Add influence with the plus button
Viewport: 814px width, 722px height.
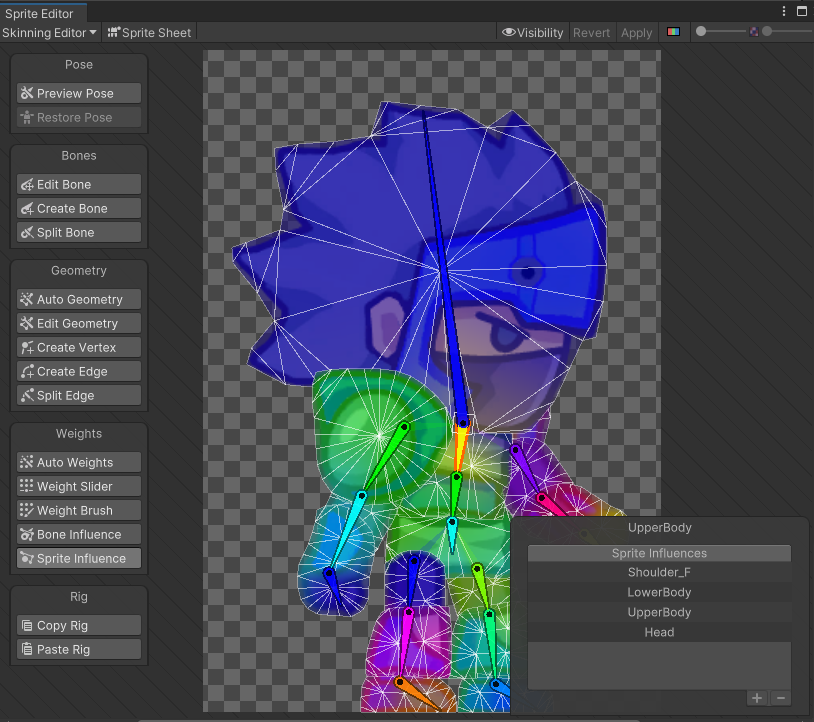[x=757, y=697]
